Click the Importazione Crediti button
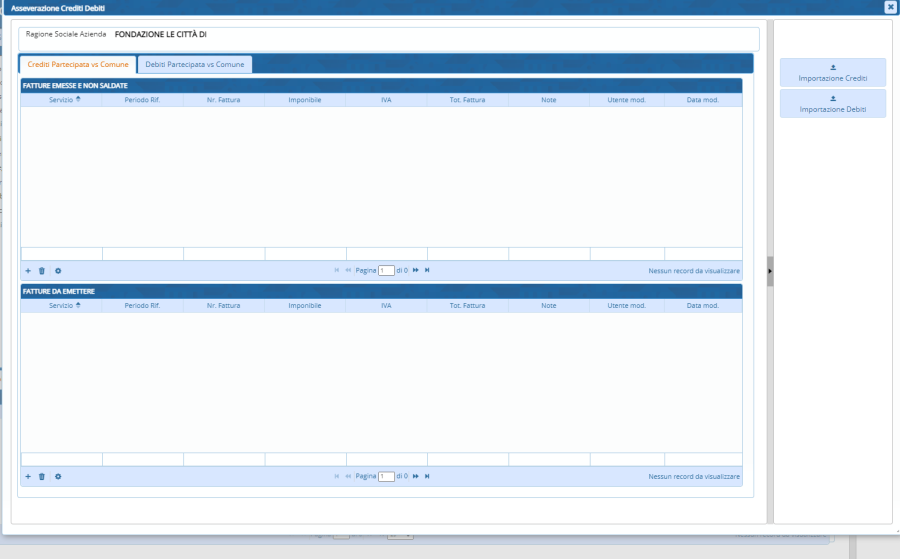The width and height of the screenshot is (900, 559). tap(833, 73)
